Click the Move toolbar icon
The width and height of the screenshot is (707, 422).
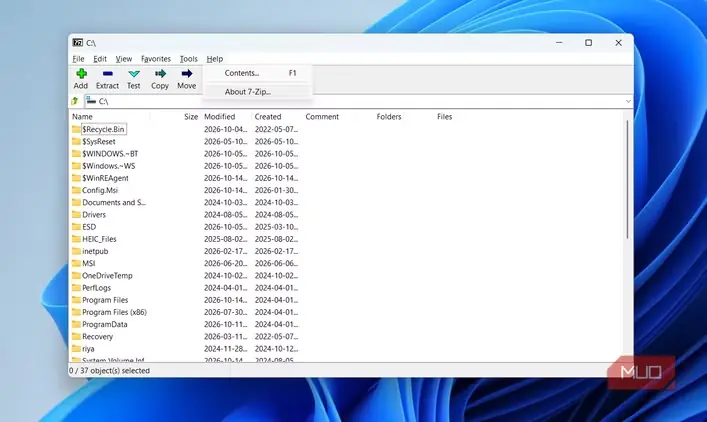point(187,73)
